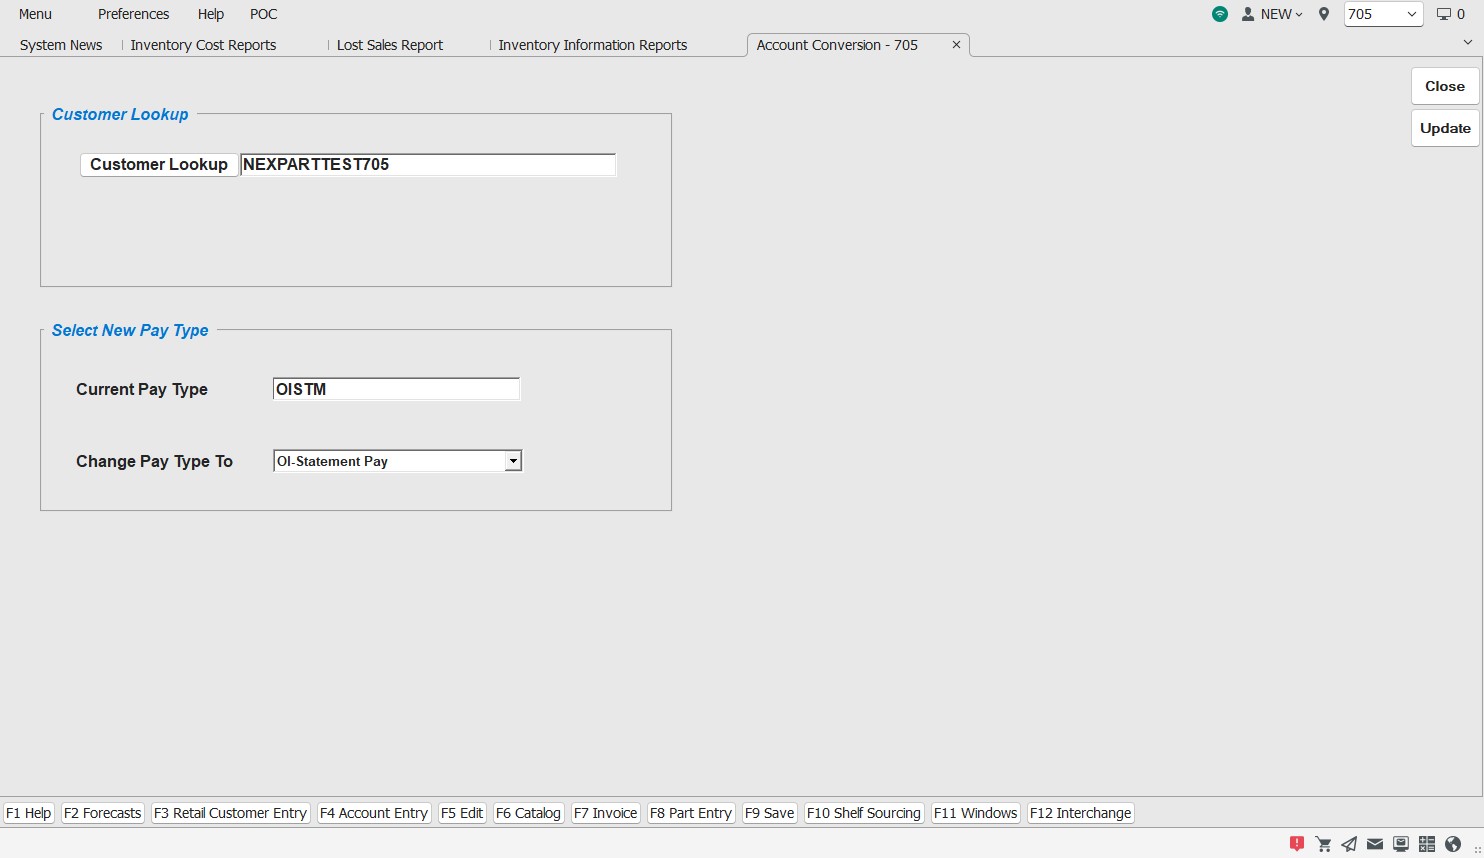Open the Preferences menu

tap(133, 14)
